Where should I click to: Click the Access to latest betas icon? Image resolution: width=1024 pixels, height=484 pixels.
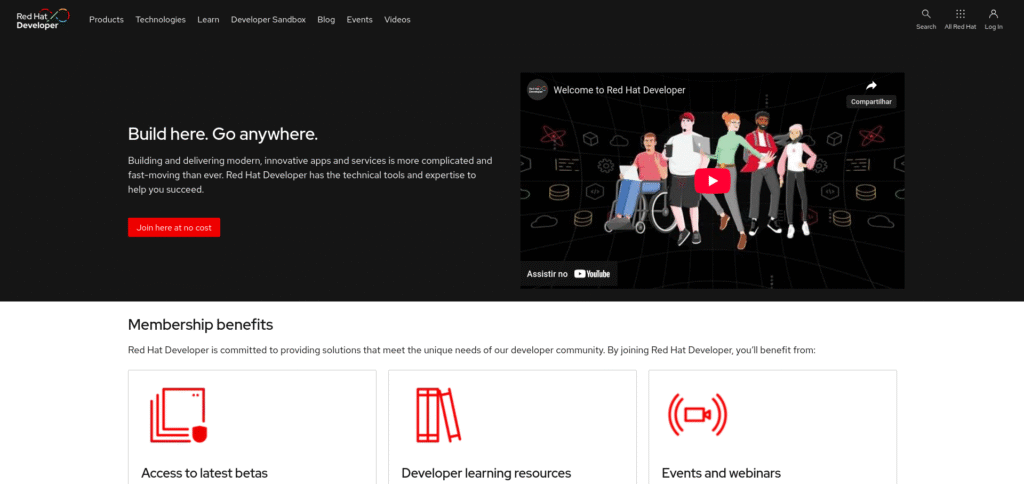click(179, 415)
